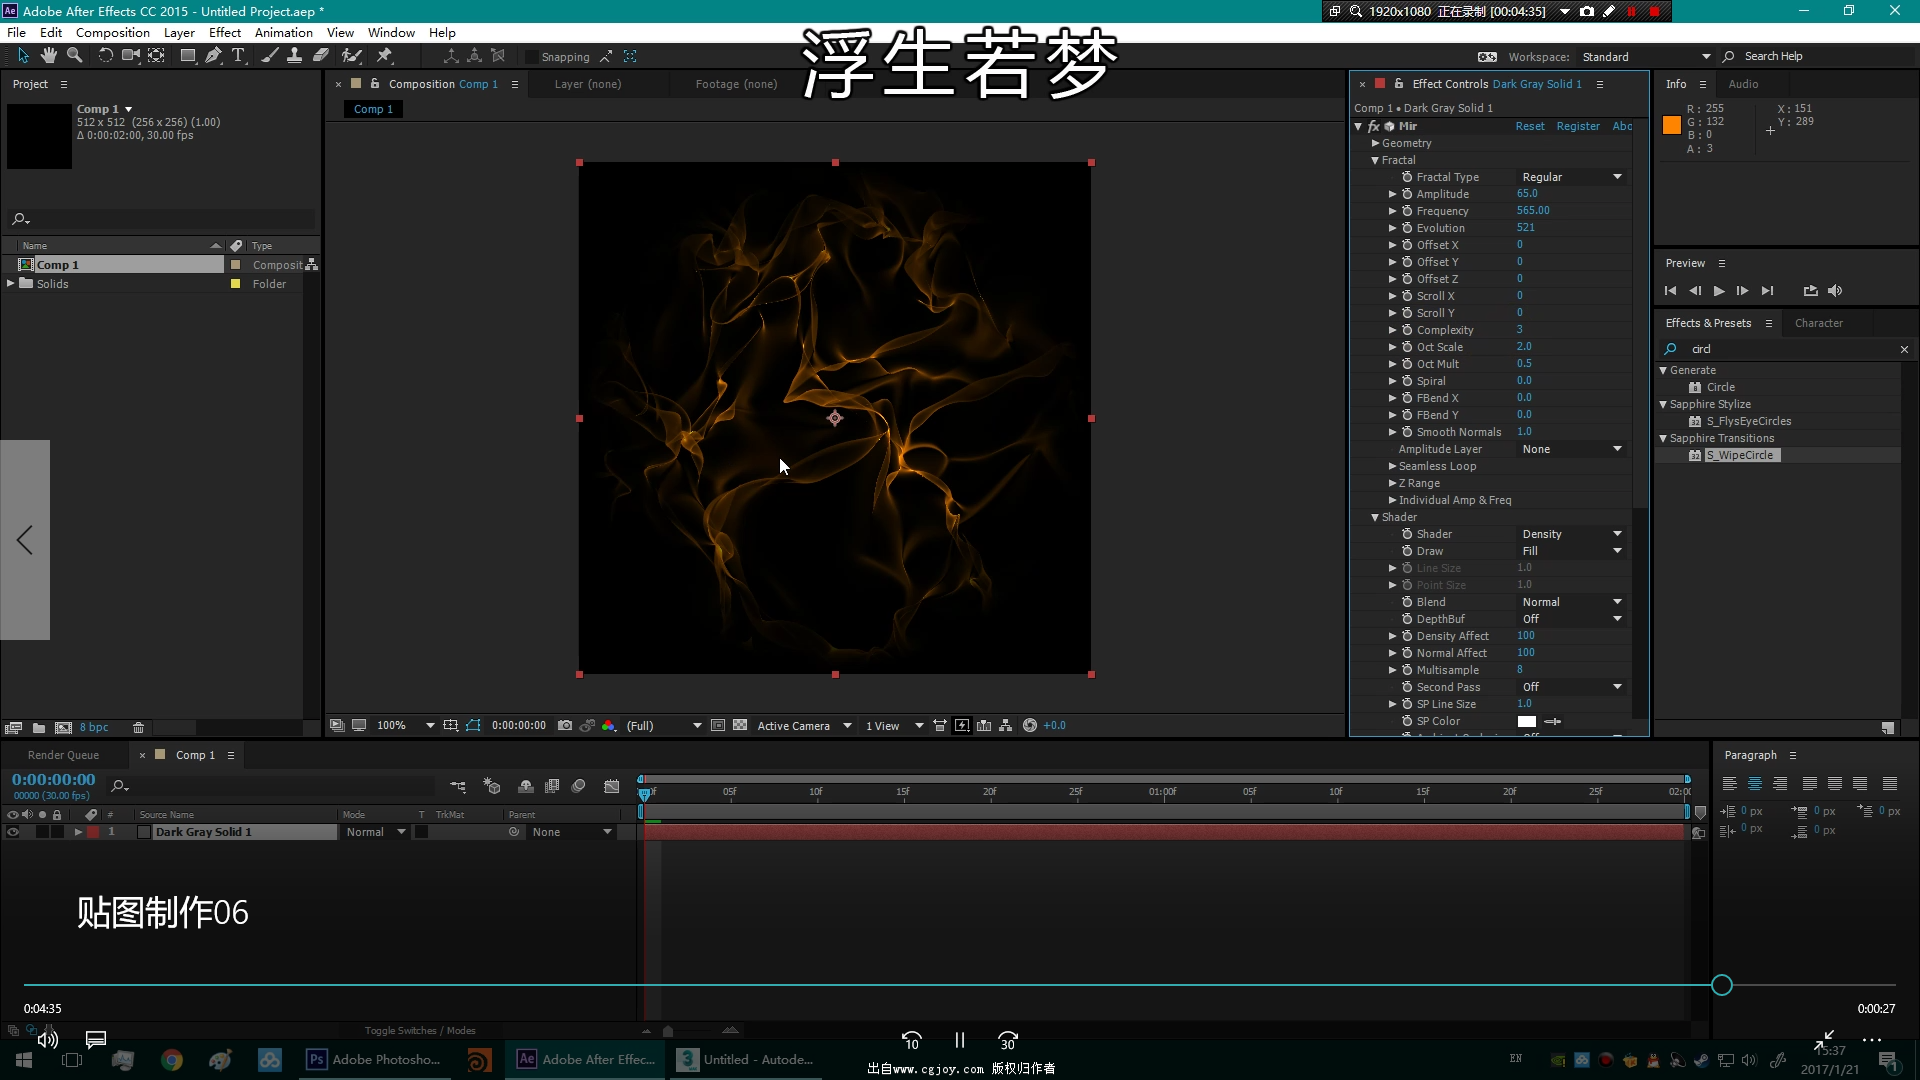
Task: Enable Frame Blending for composition
Action: [552, 787]
